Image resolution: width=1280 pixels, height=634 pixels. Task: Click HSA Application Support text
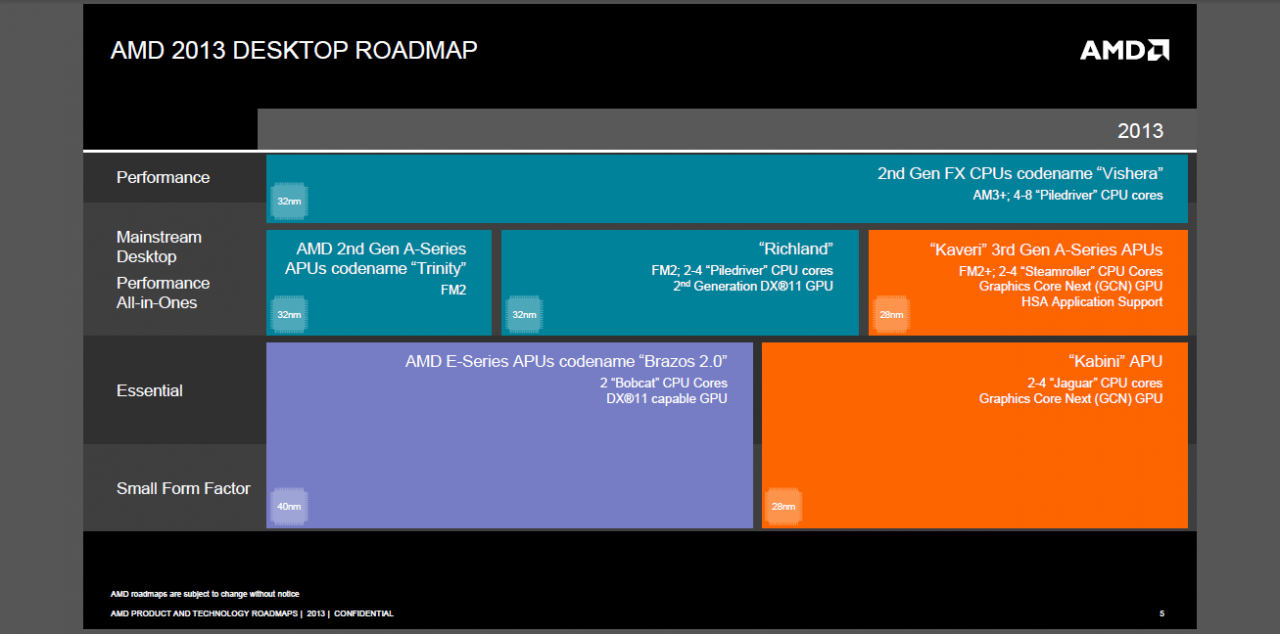(x=1092, y=302)
